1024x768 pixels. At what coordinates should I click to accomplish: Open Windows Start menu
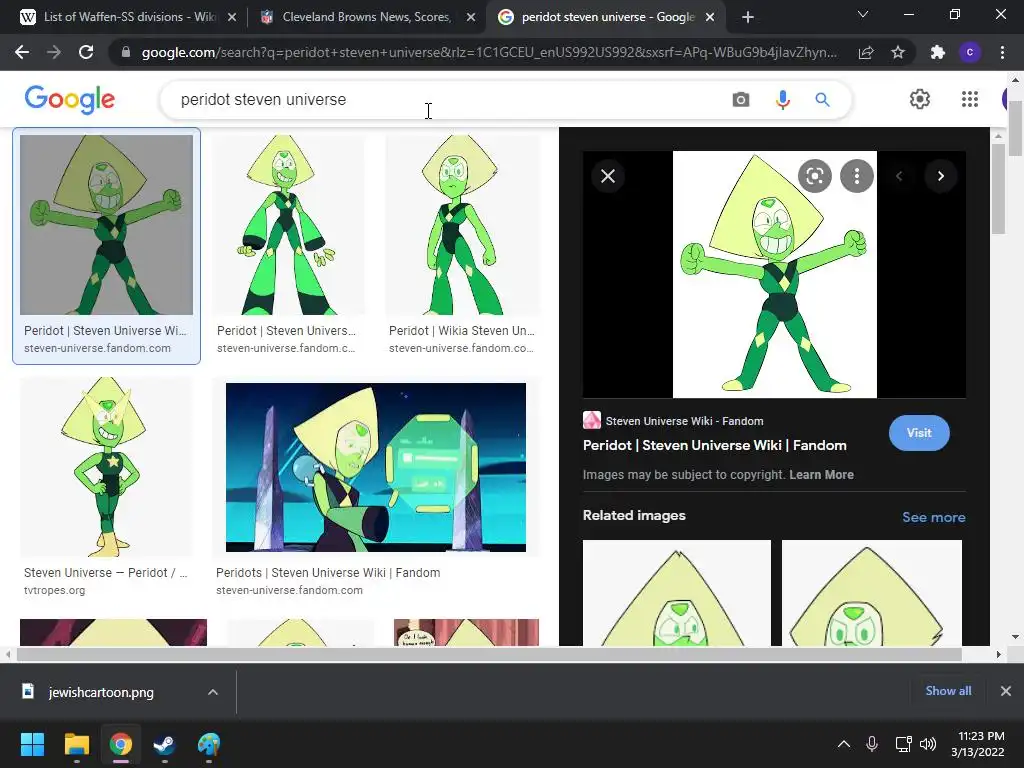[x=32, y=744]
